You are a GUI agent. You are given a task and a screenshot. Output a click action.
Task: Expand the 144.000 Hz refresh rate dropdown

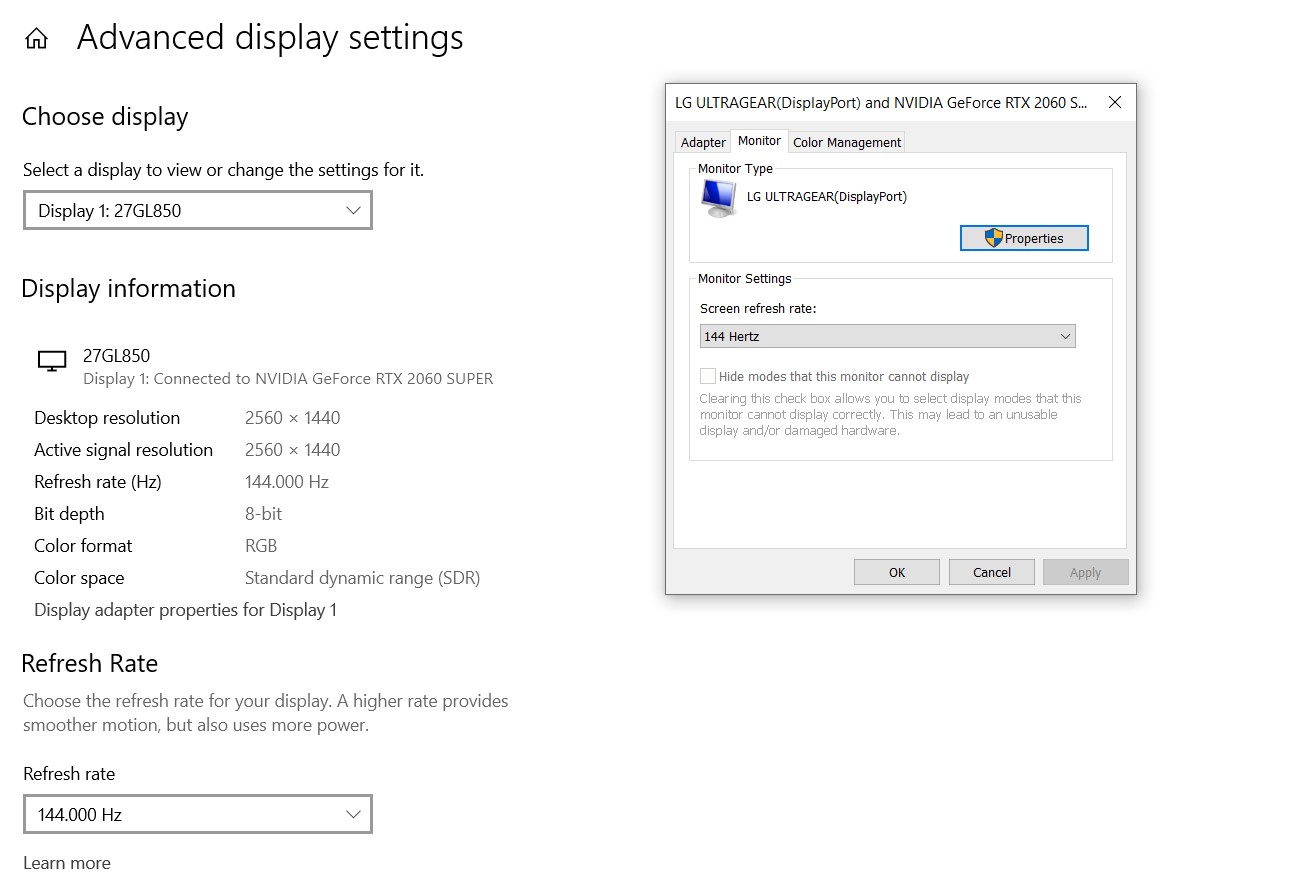tap(198, 814)
